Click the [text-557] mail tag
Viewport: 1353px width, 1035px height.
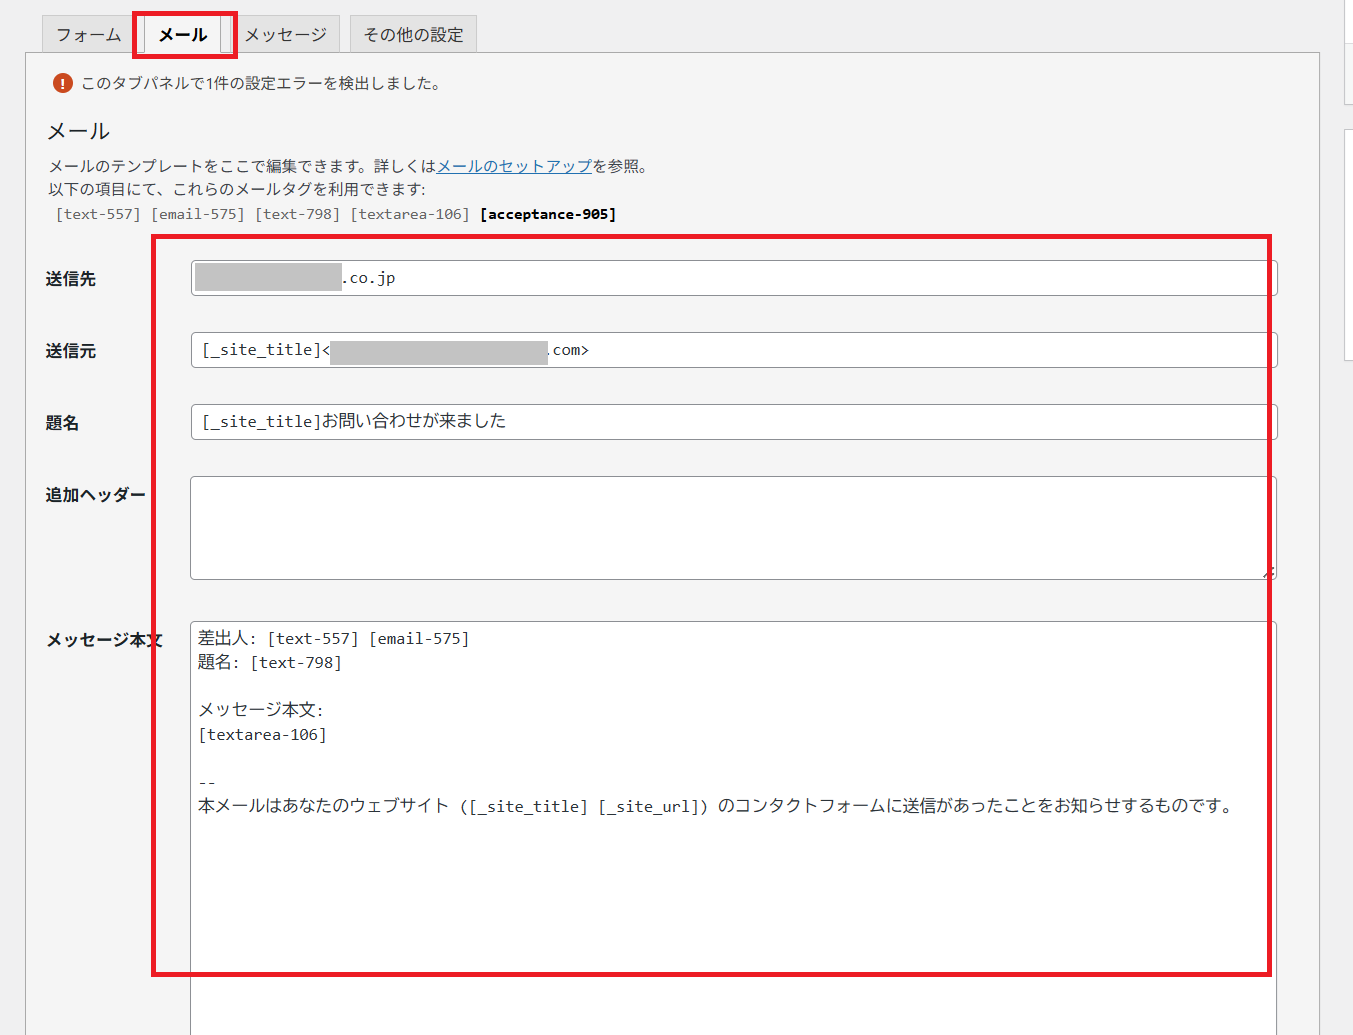pyautogui.click(x=98, y=214)
